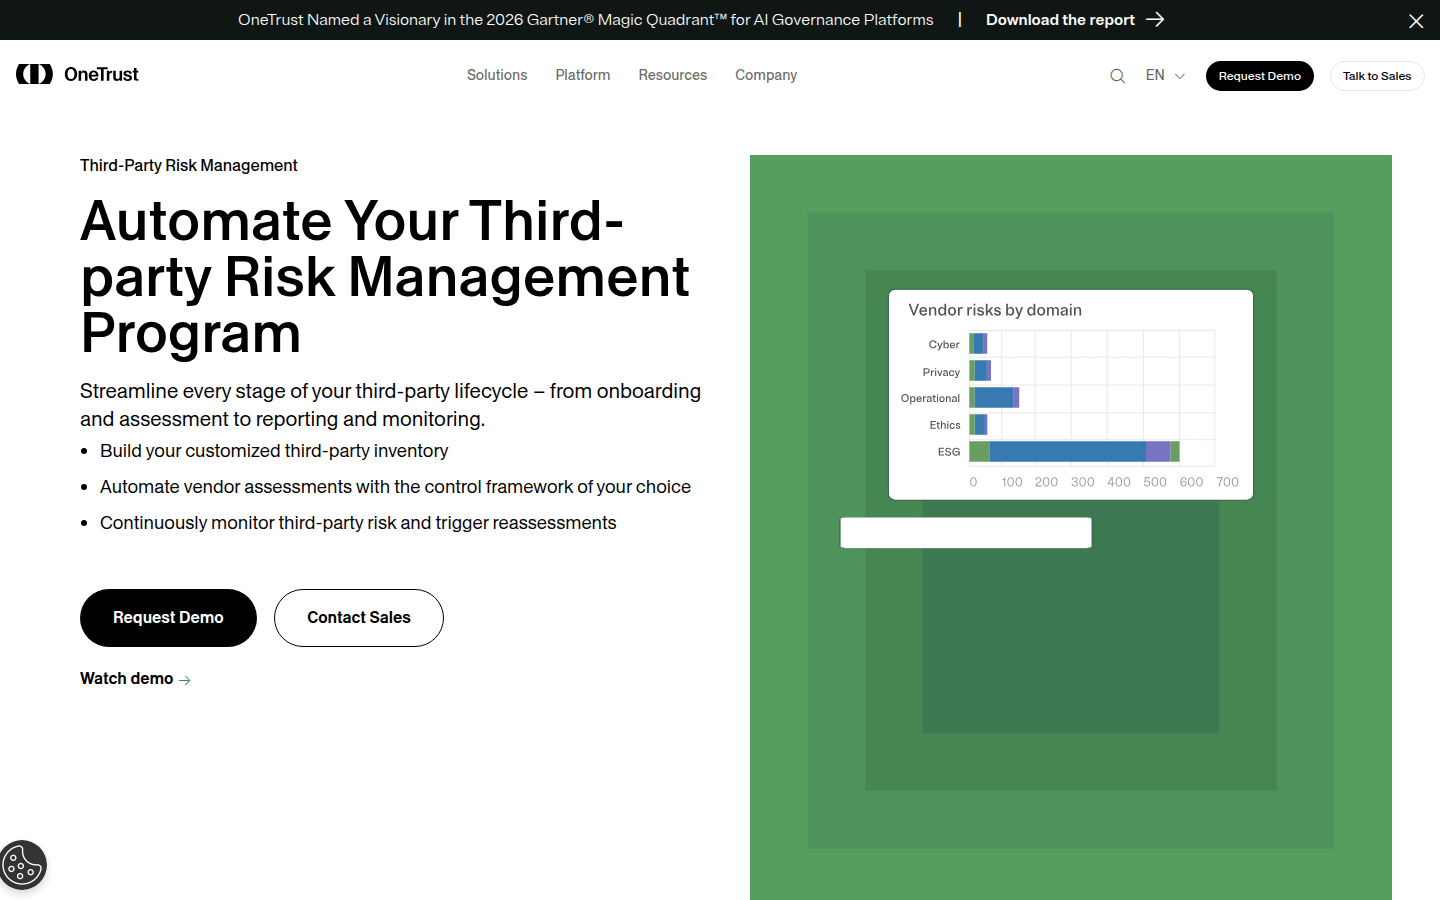Click the Third-Party Risk Management label
The image size is (1440, 900).
coord(189,165)
